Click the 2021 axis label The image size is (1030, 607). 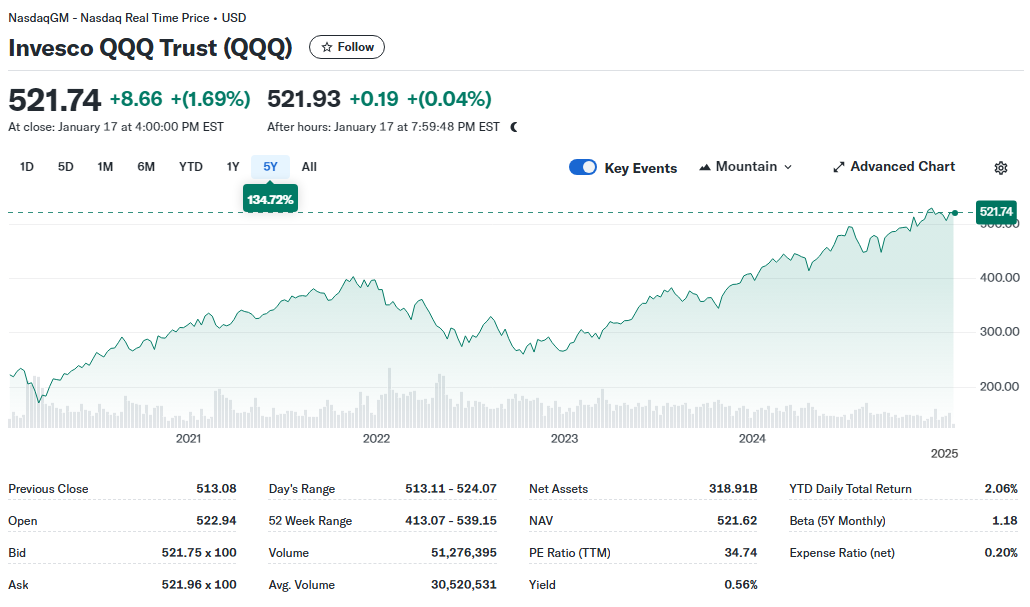click(x=189, y=439)
